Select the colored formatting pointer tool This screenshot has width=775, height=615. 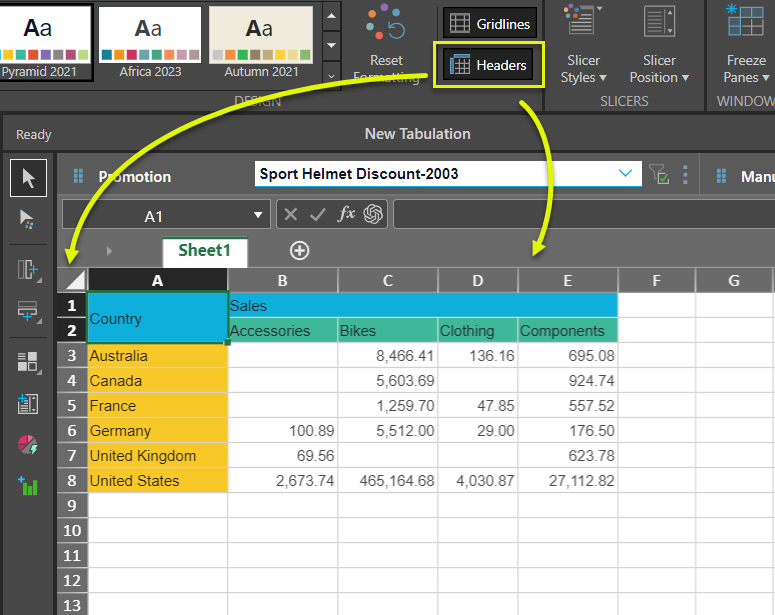[x=28, y=220]
